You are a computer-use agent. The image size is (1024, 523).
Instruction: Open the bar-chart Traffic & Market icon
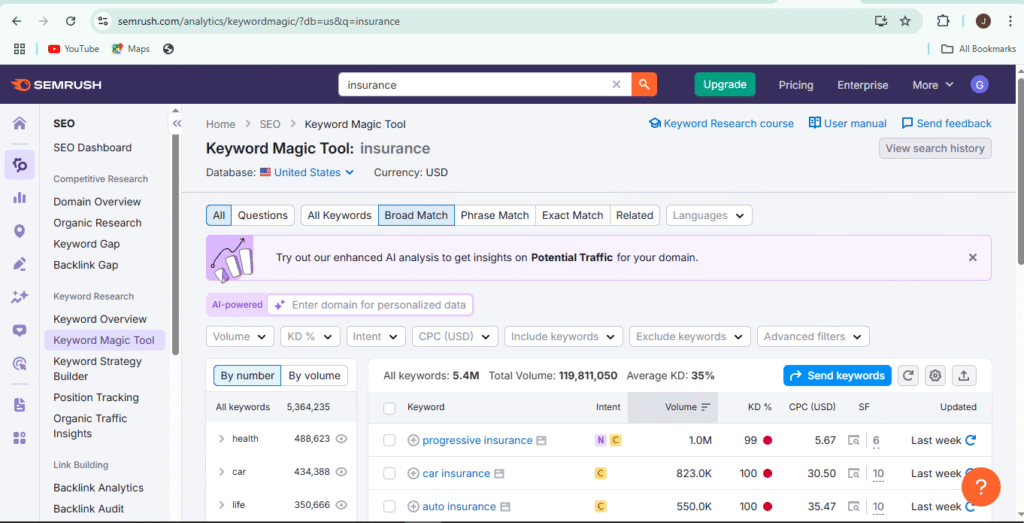click(x=20, y=198)
